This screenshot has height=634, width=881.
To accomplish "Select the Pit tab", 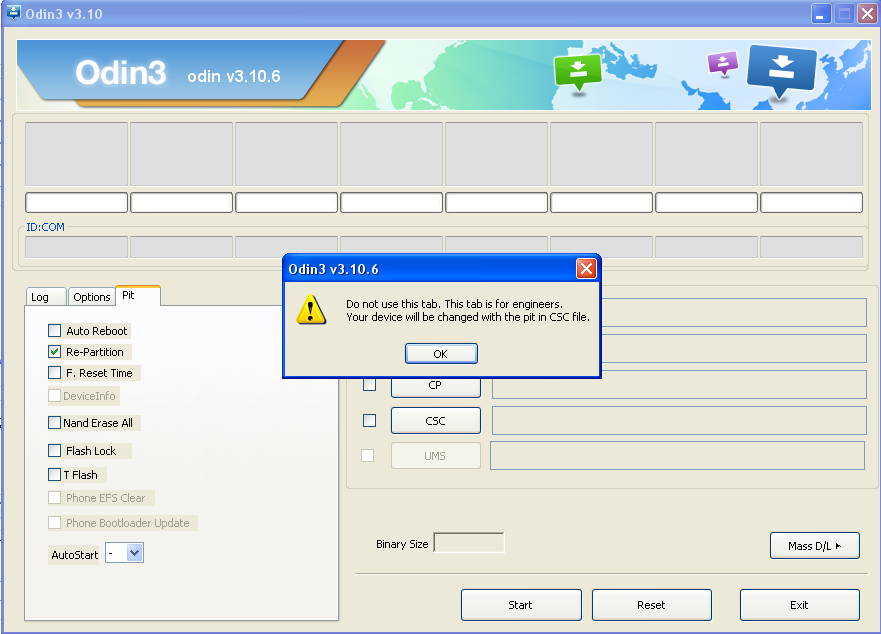I will point(138,296).
